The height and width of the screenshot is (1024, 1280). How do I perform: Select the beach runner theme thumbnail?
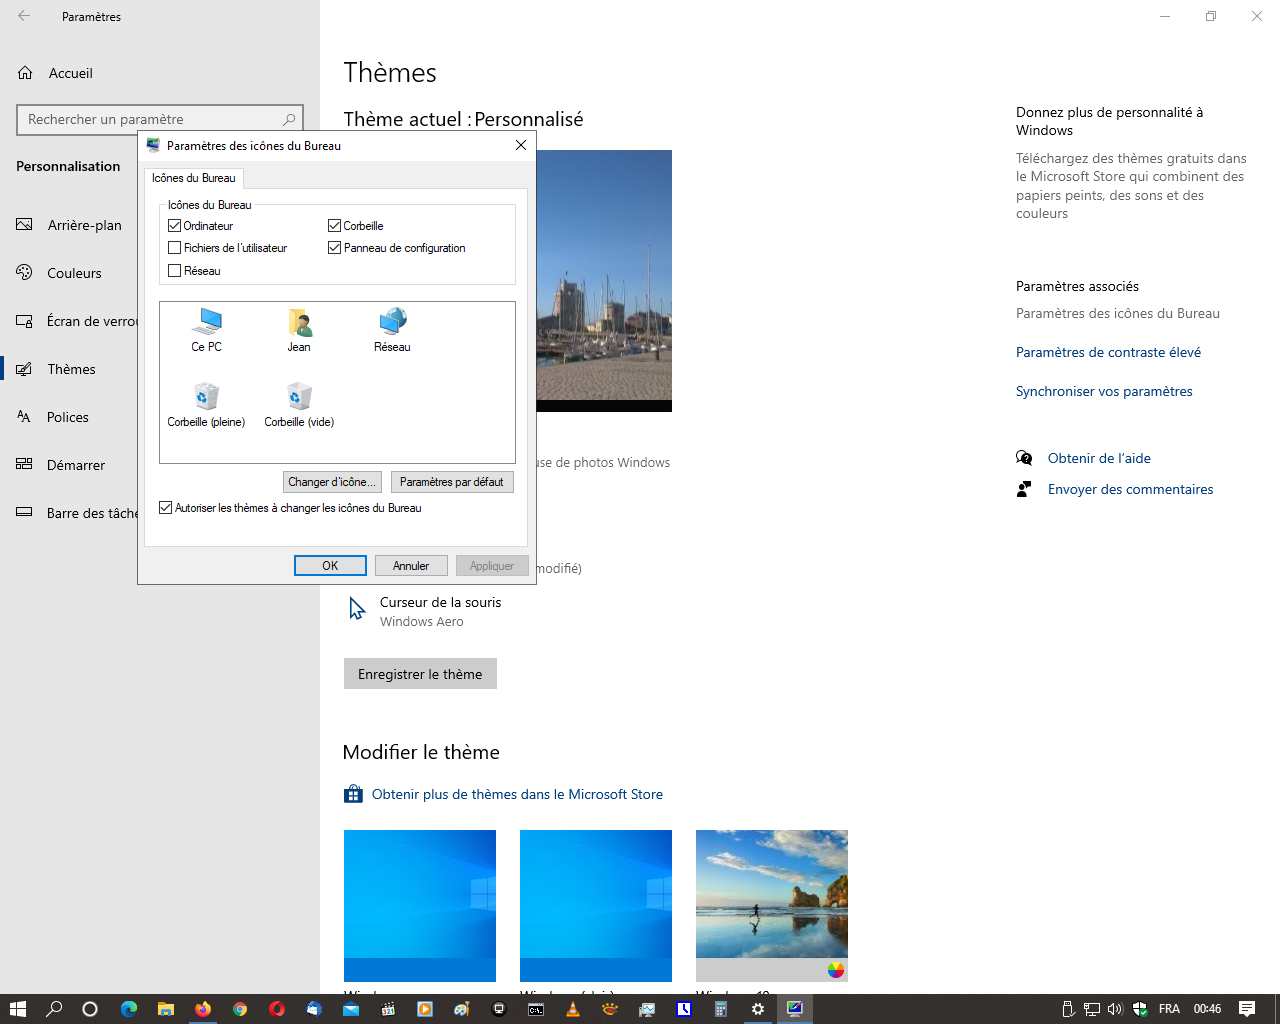click(x=772, y=905)
